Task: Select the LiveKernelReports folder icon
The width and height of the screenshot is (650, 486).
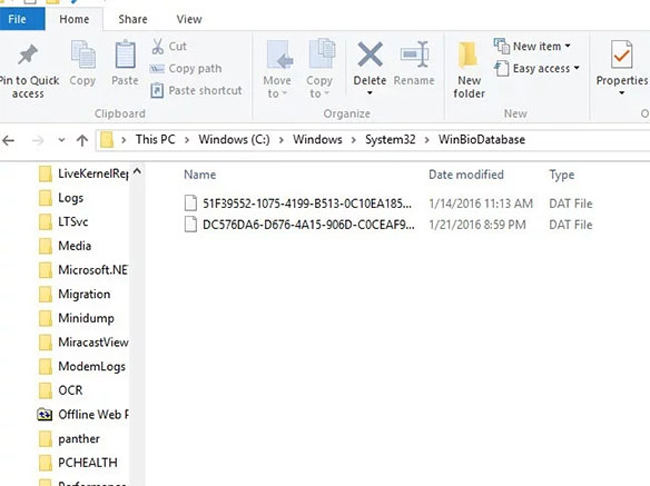Action: [45, 174]
